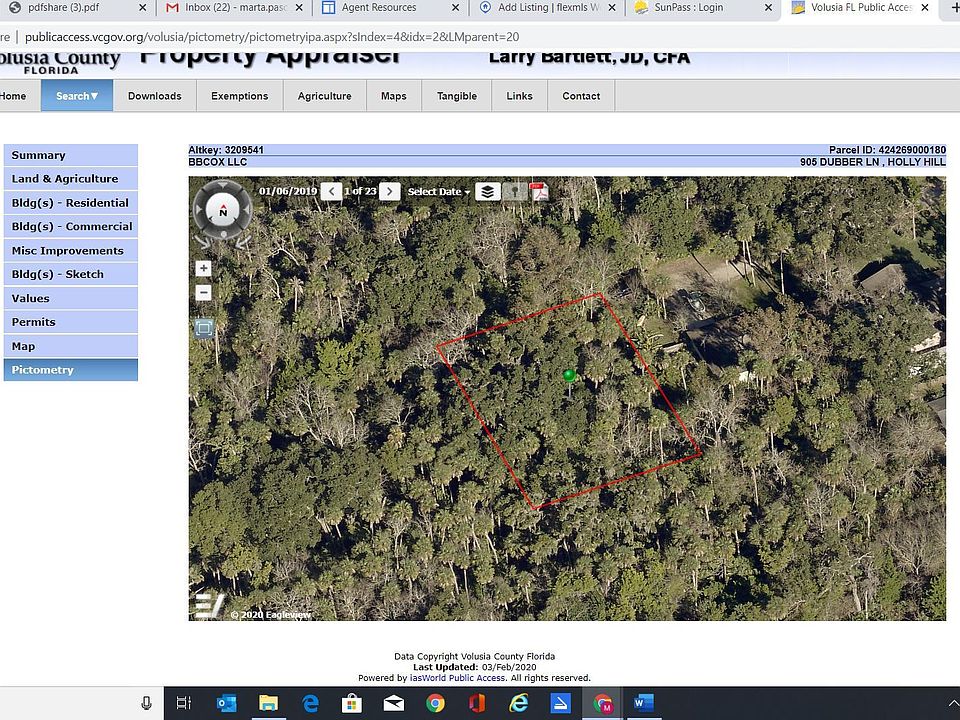Toggle the map pin marker tool

[x=515, y=192]
